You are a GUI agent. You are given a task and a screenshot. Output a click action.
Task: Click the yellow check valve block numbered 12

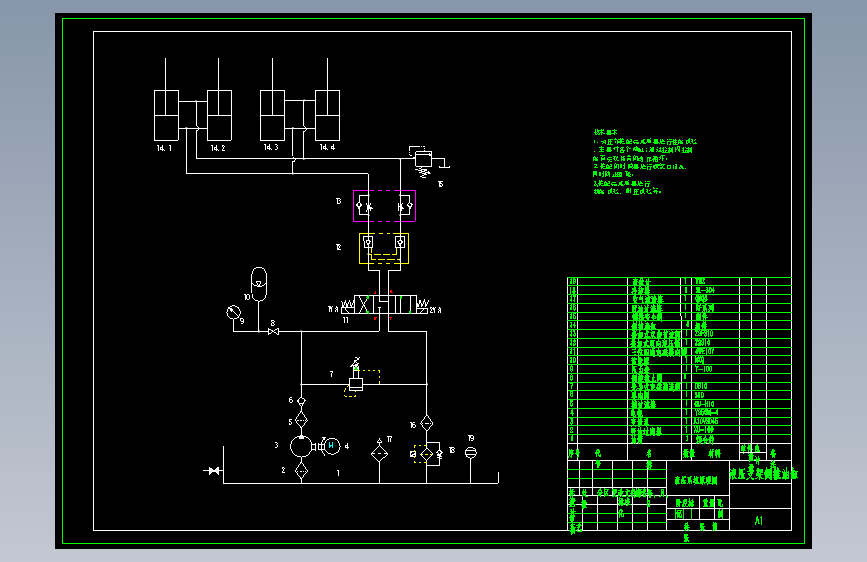pos(384,248)
